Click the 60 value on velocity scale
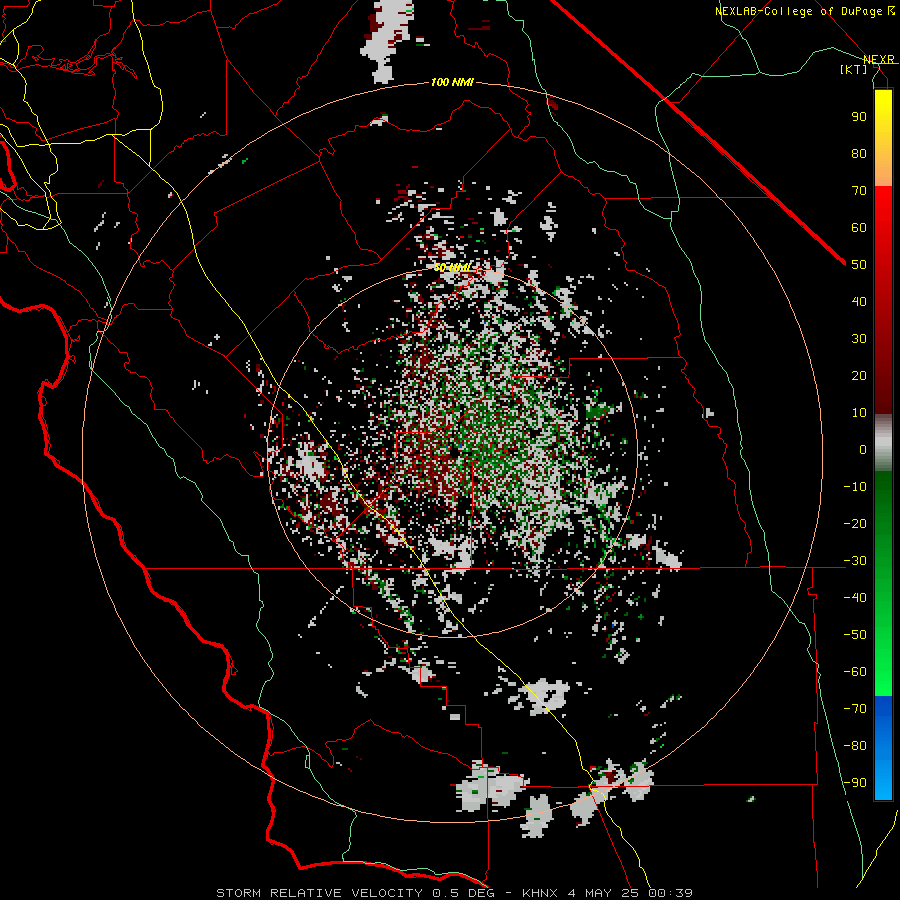The width and height of the screenshot is (900, 900). pyautogui.click(x=859, y=228)
